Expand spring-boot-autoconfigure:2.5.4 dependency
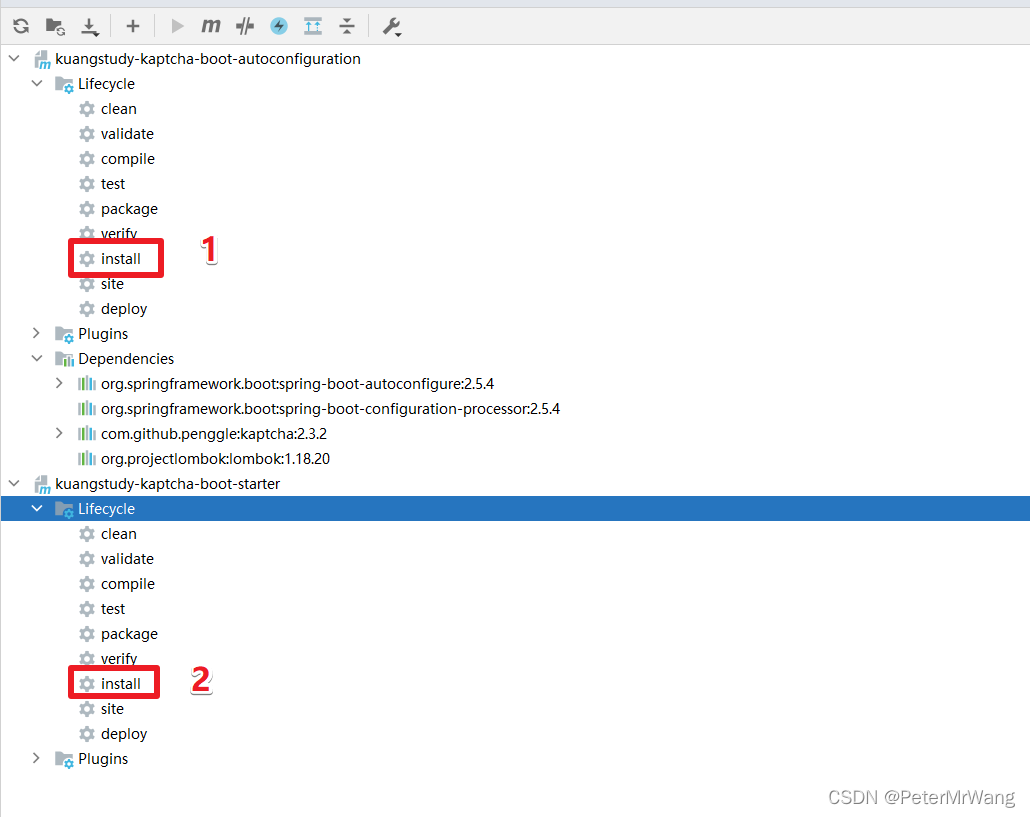This screenshot has height=817, width=1030. (59, 383)
